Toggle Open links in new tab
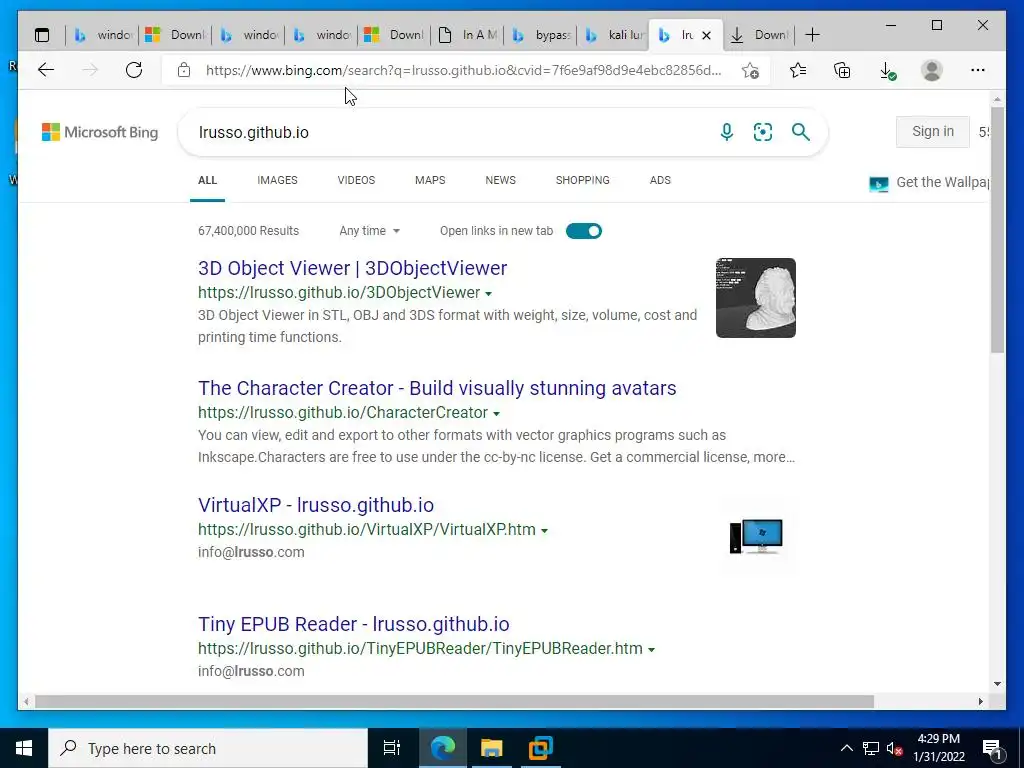 pos(584,231)
